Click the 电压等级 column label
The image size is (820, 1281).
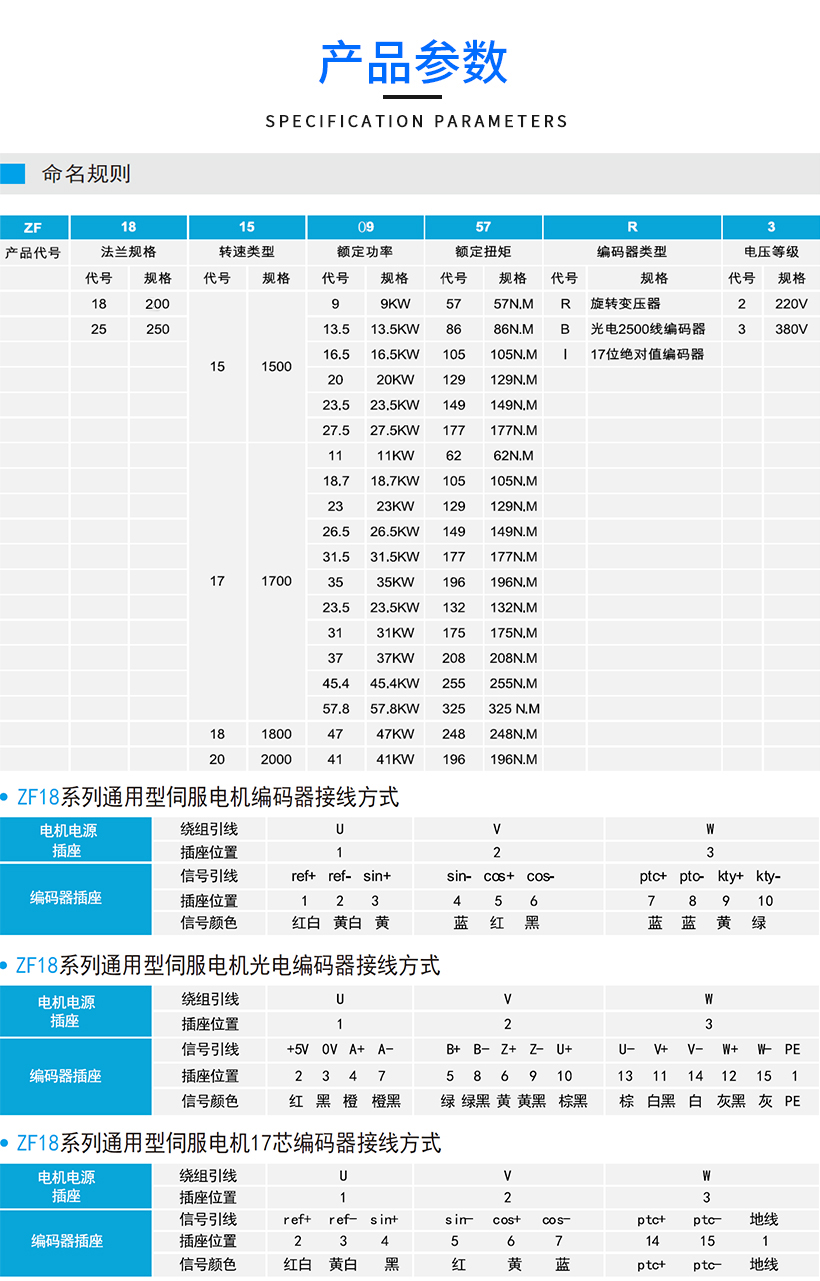[771, 252]
